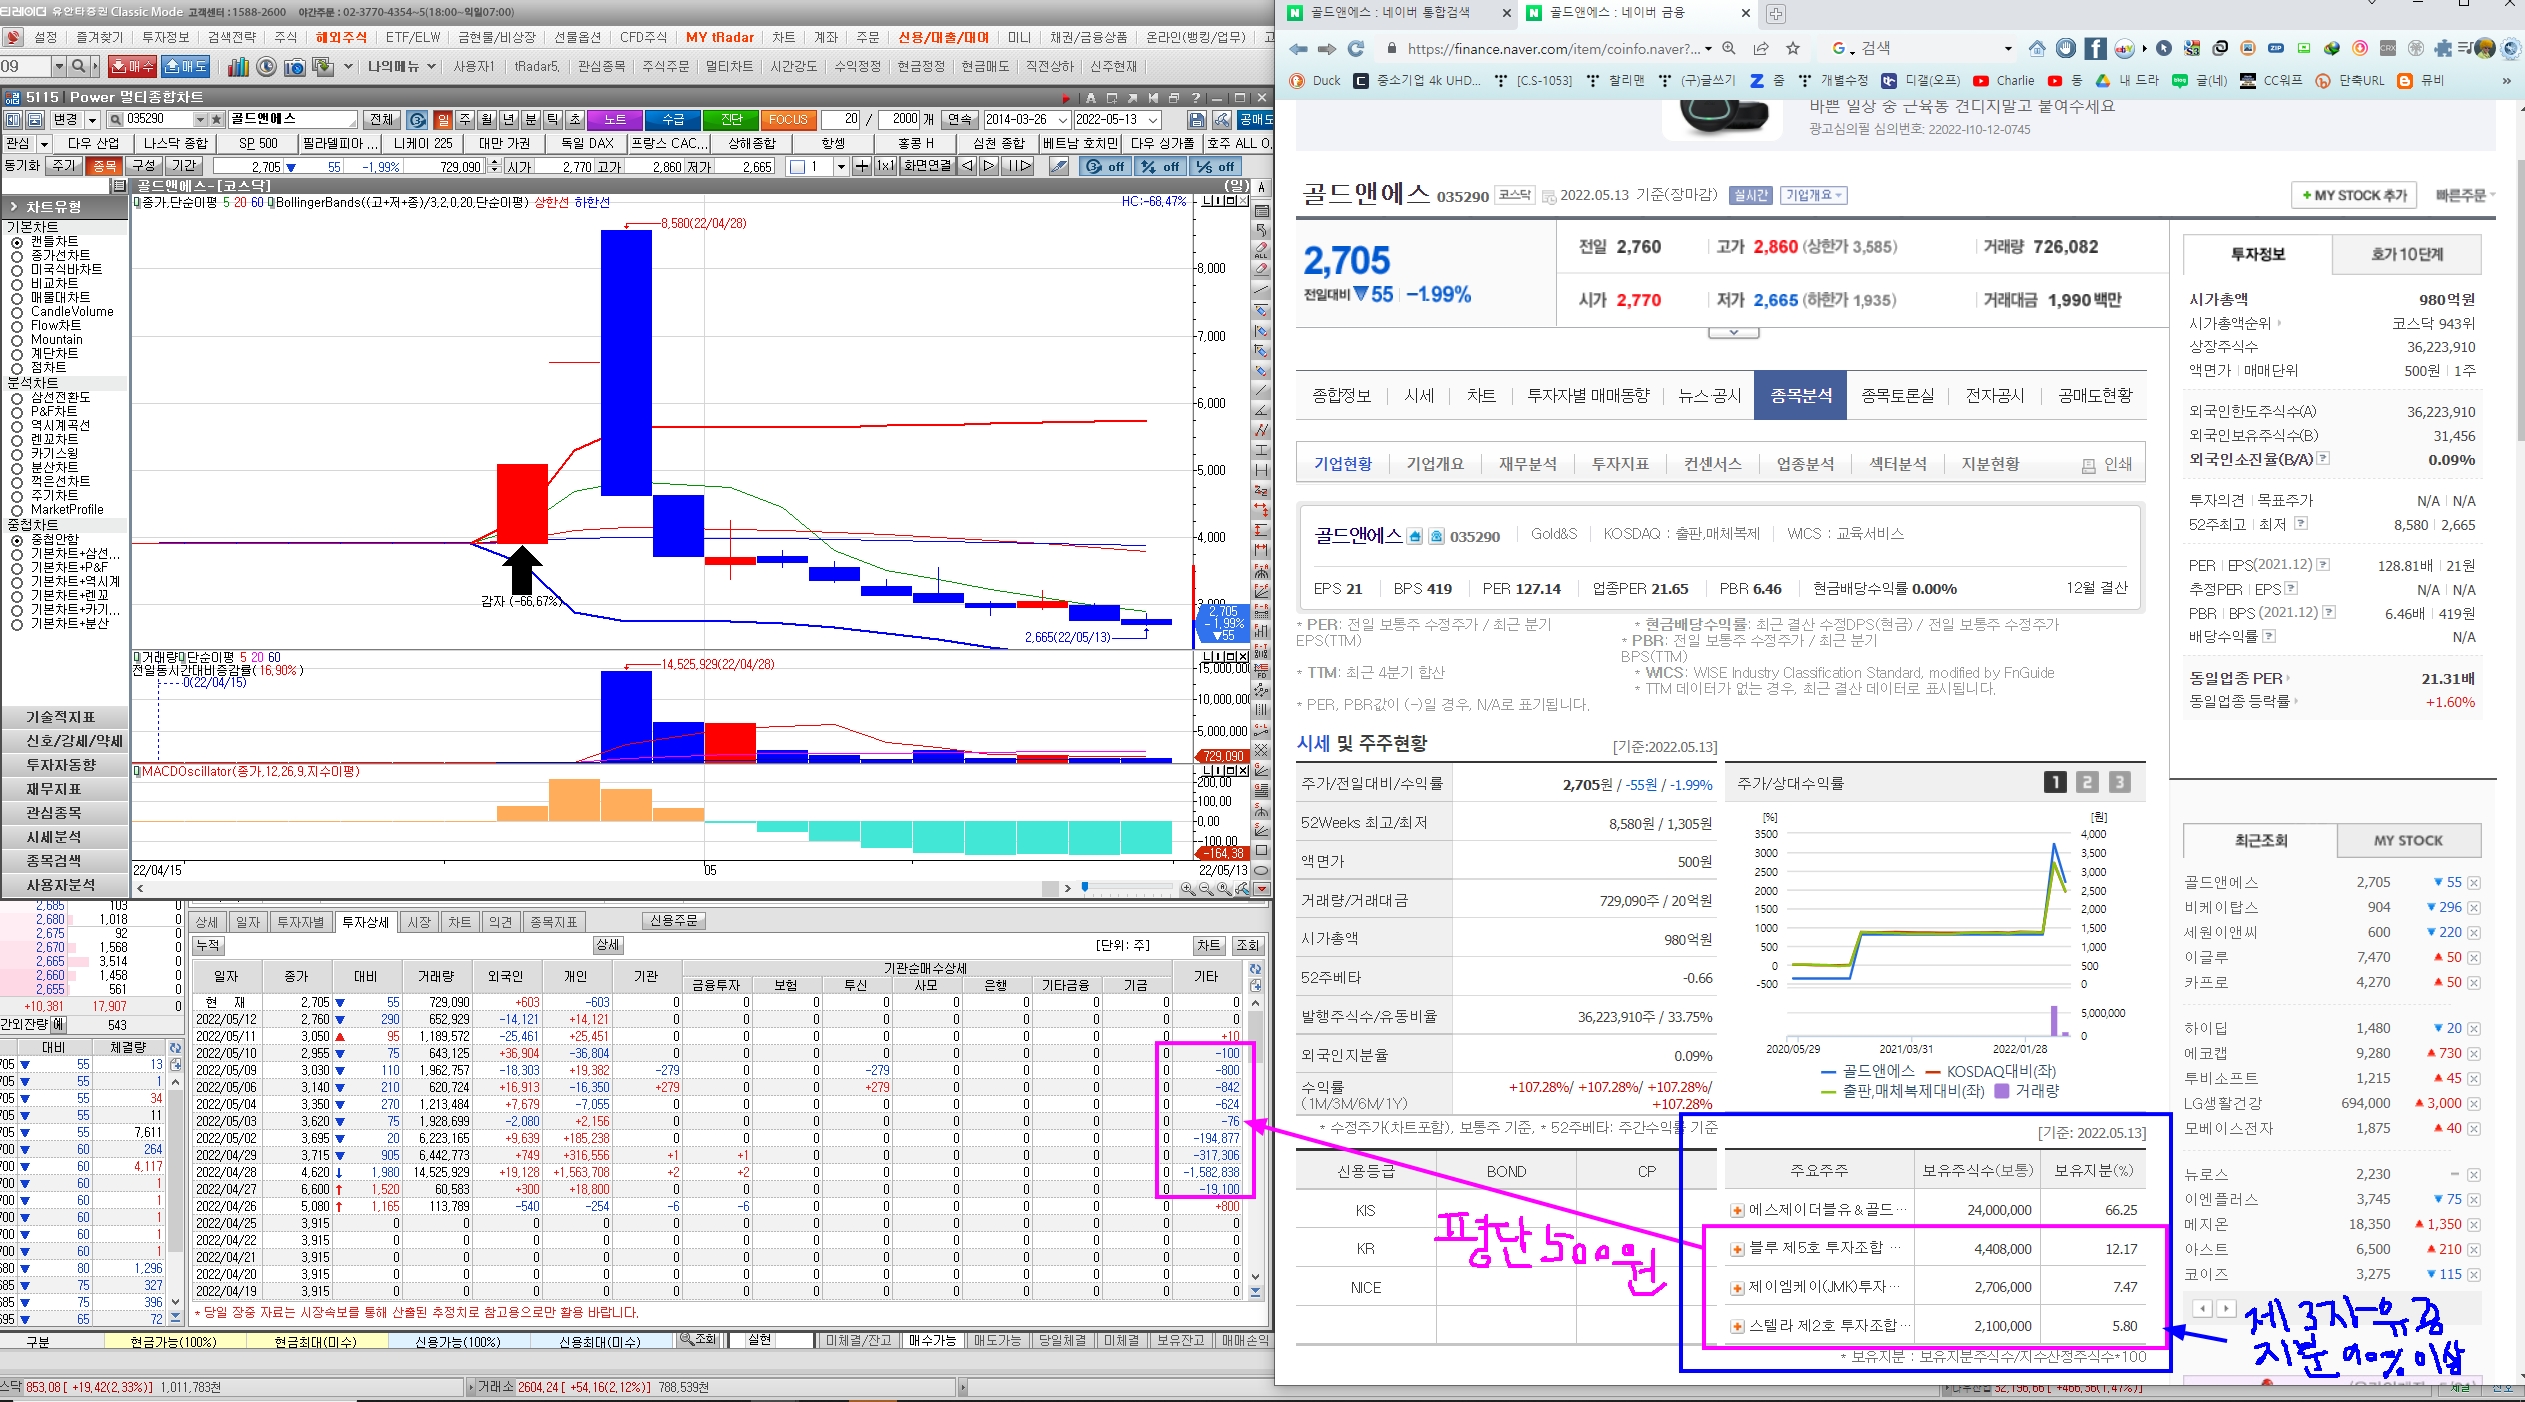The image size is (2525, 1402).
Task: Open 해외주식 menu in trading app
Action: click(x=341, y=37)
